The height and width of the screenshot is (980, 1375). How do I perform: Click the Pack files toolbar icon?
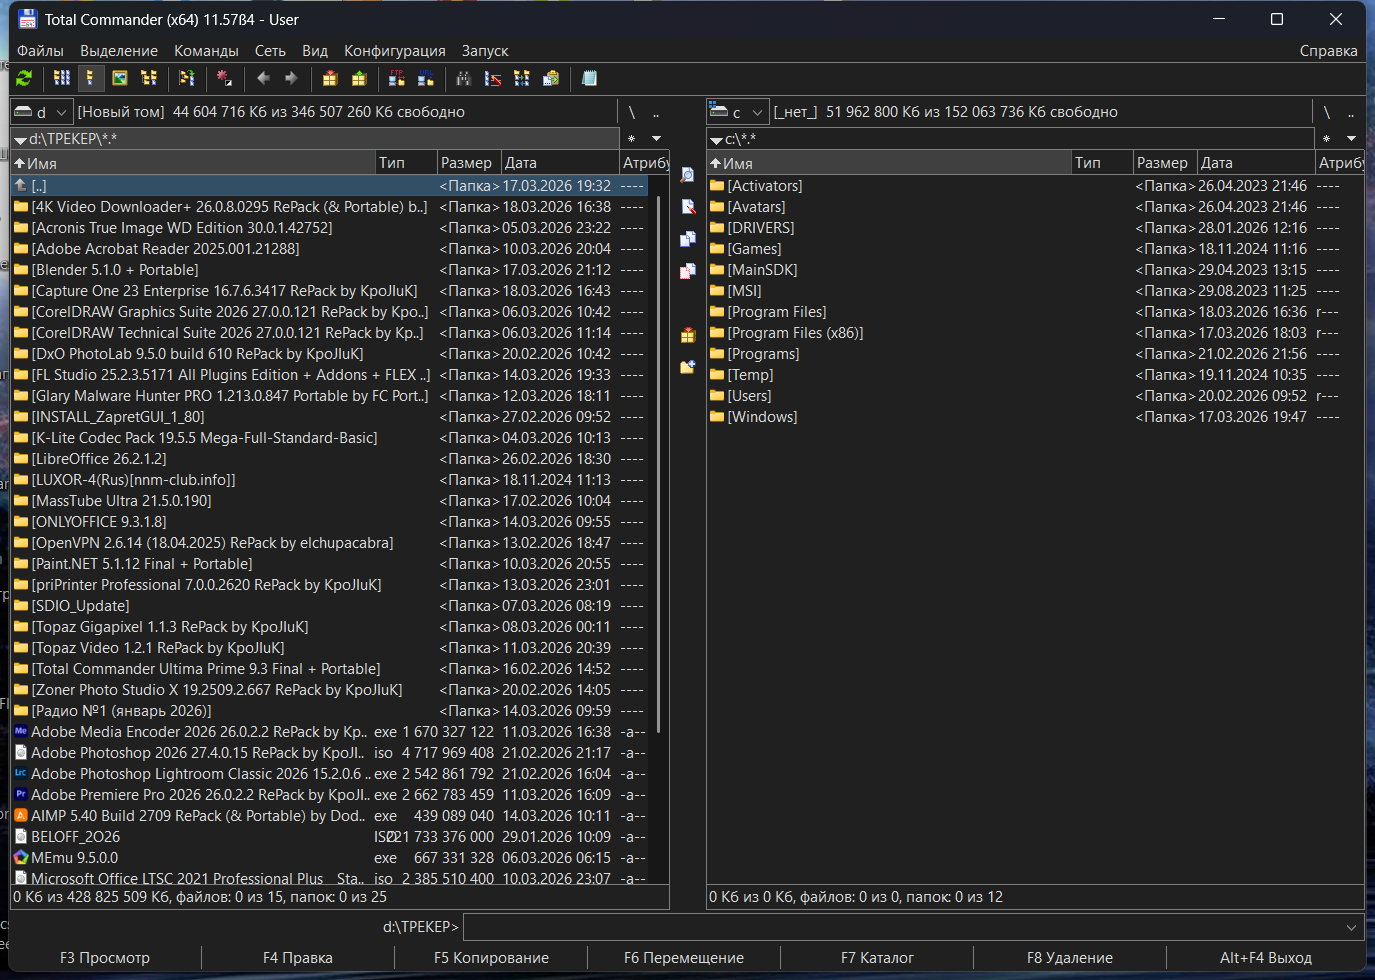point(330,78)
